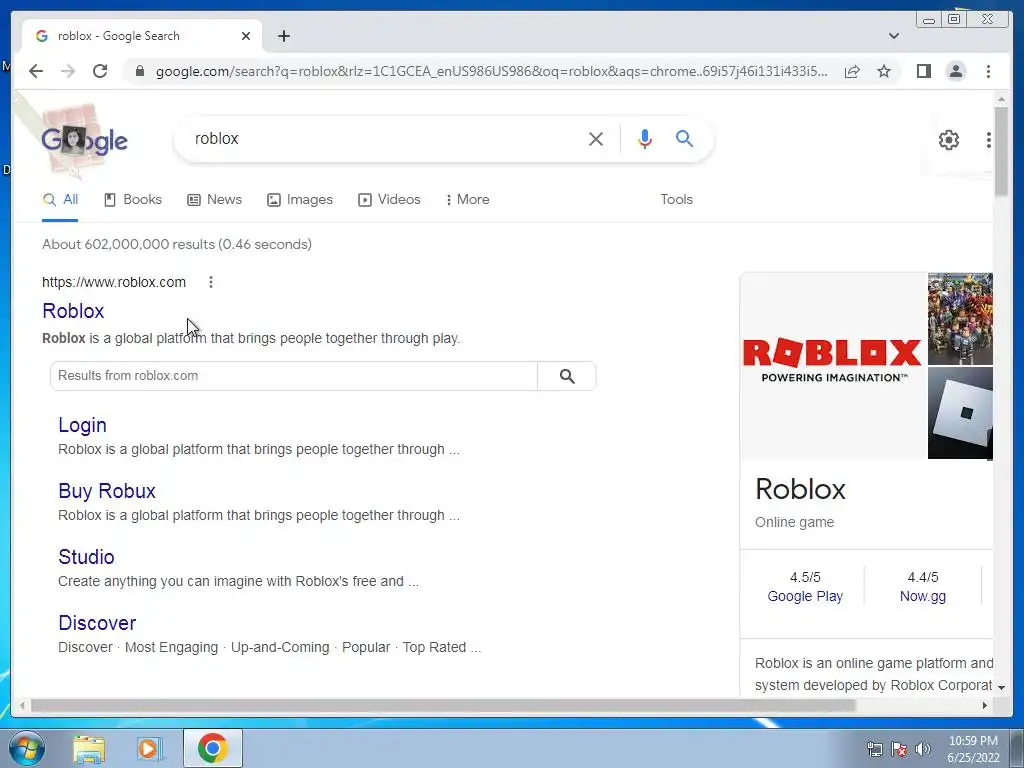1024x768 pixels.
Task: Open Google quick settings gear
Action: 949,140
